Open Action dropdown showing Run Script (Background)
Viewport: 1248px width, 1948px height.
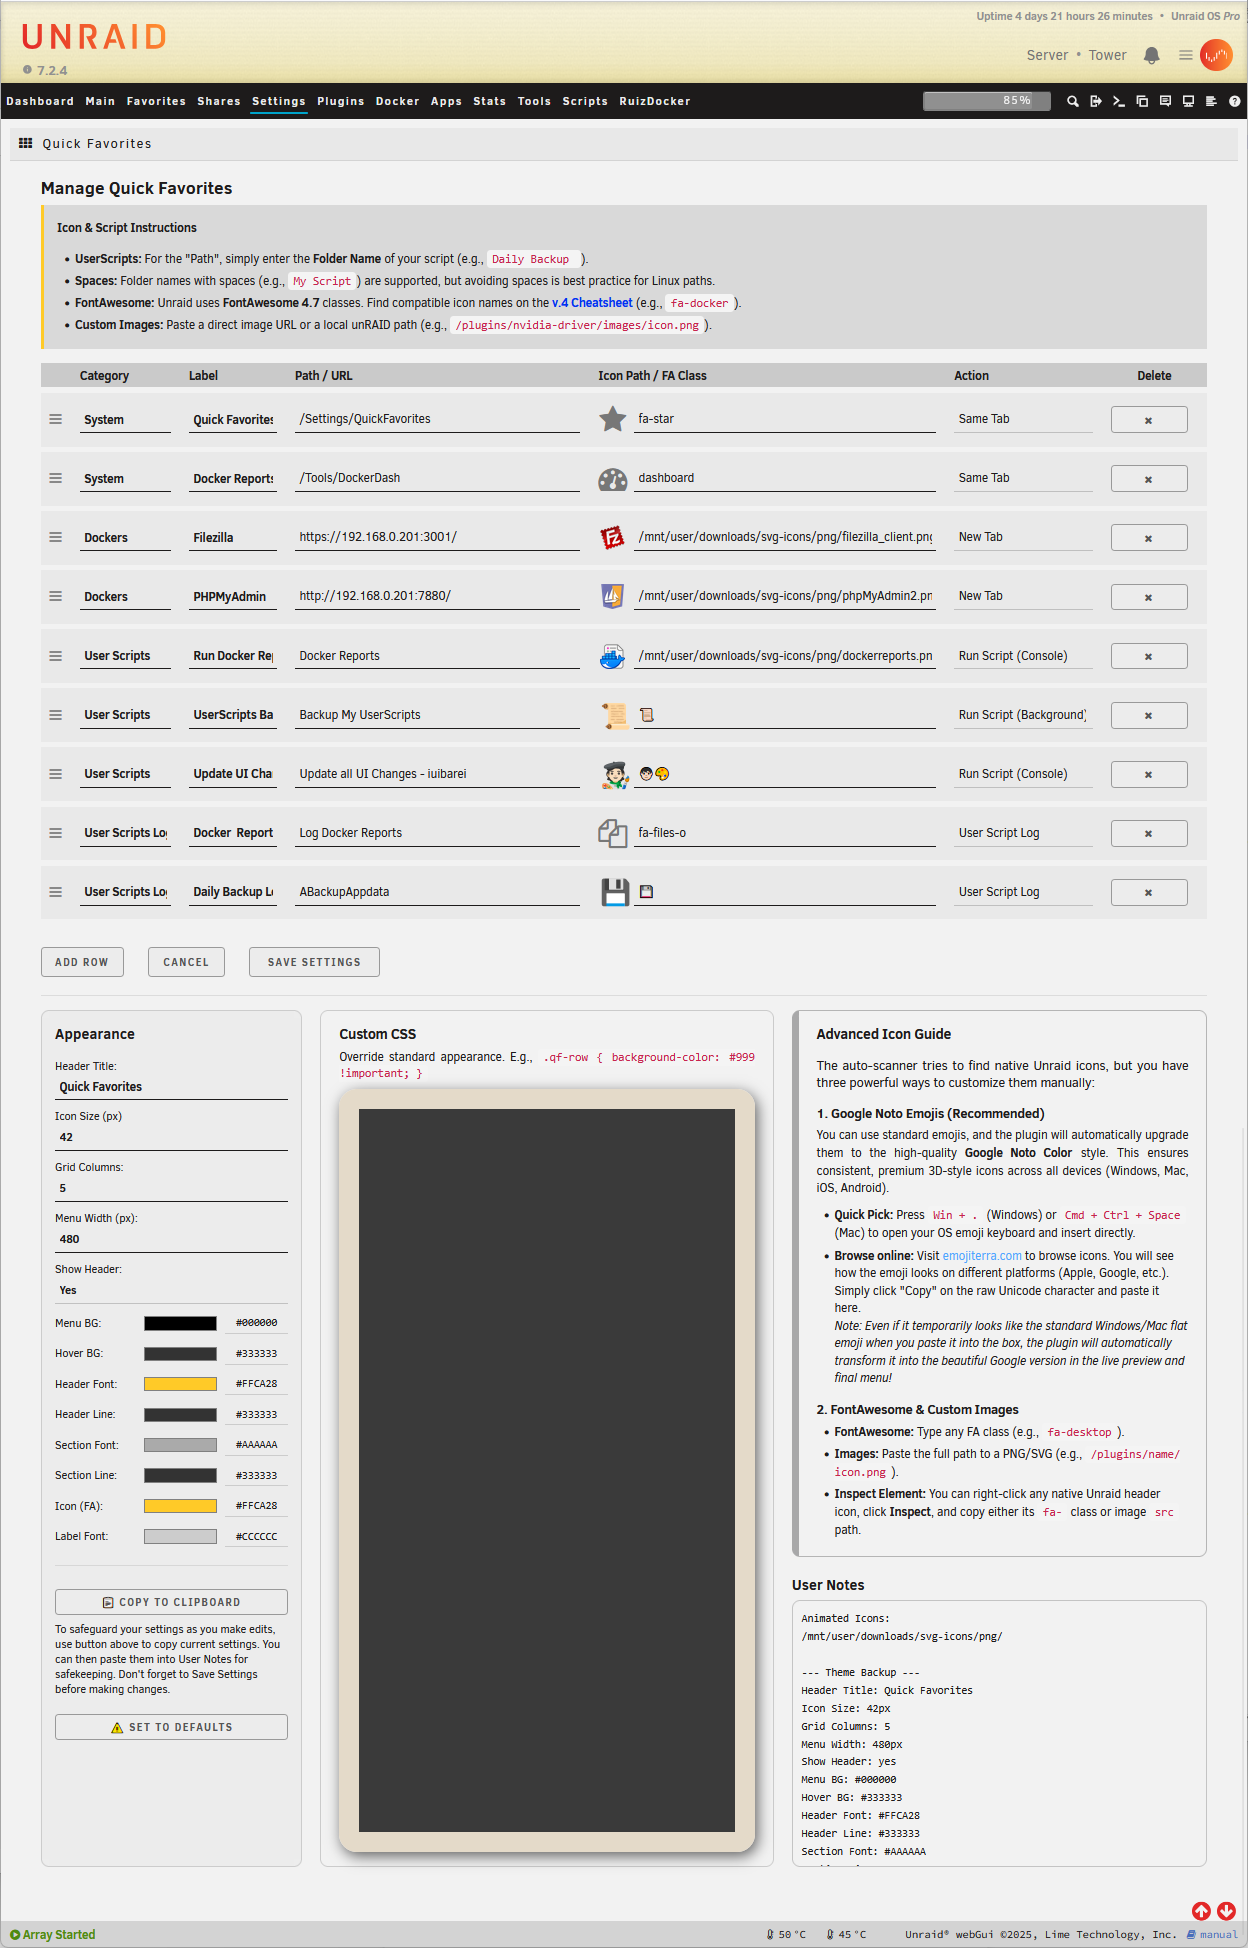pos(1023,715)
